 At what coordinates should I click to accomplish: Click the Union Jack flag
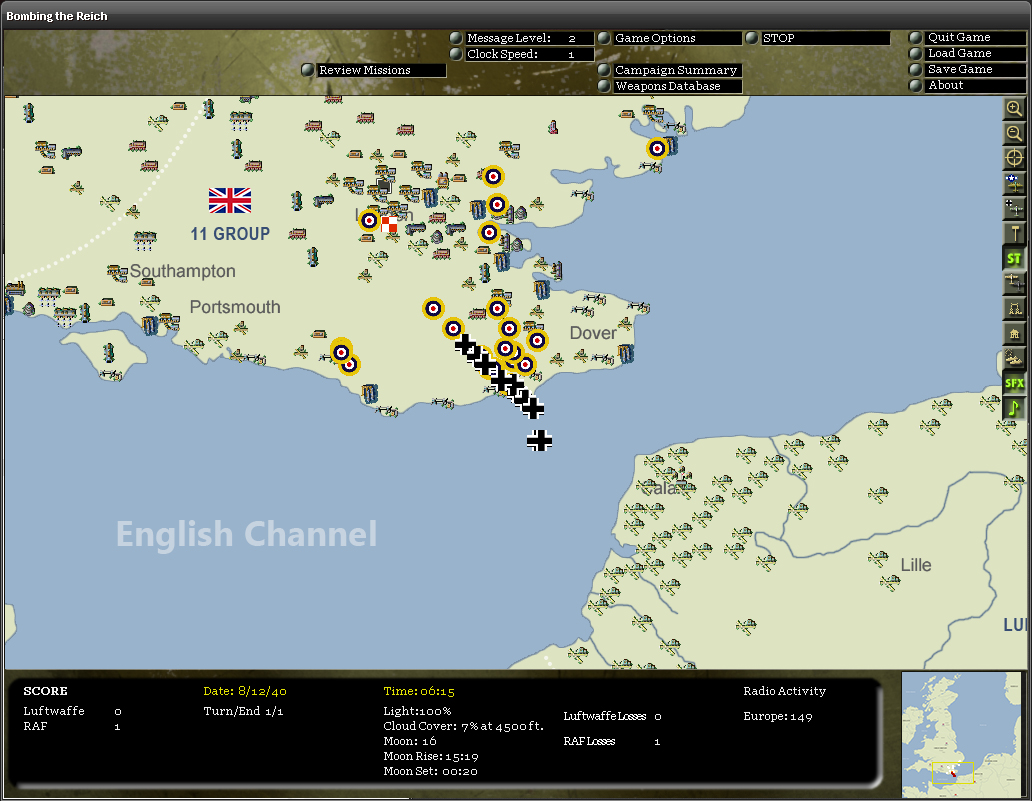(230, 200)
